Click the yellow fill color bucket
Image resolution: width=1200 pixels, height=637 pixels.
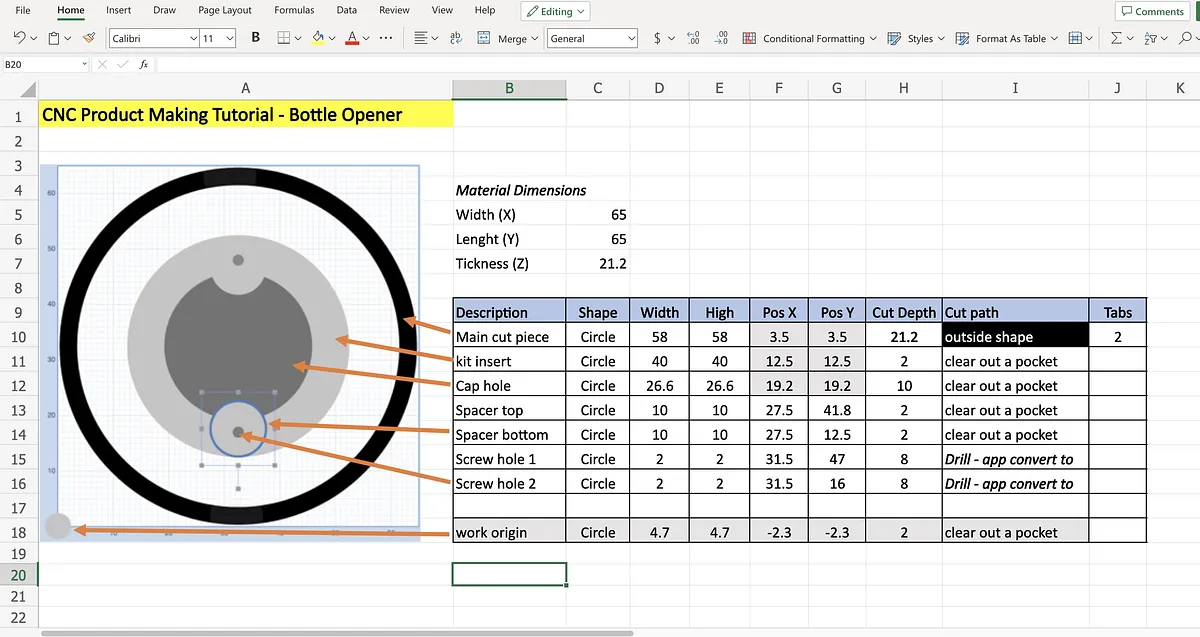click(x=318, y=38)
